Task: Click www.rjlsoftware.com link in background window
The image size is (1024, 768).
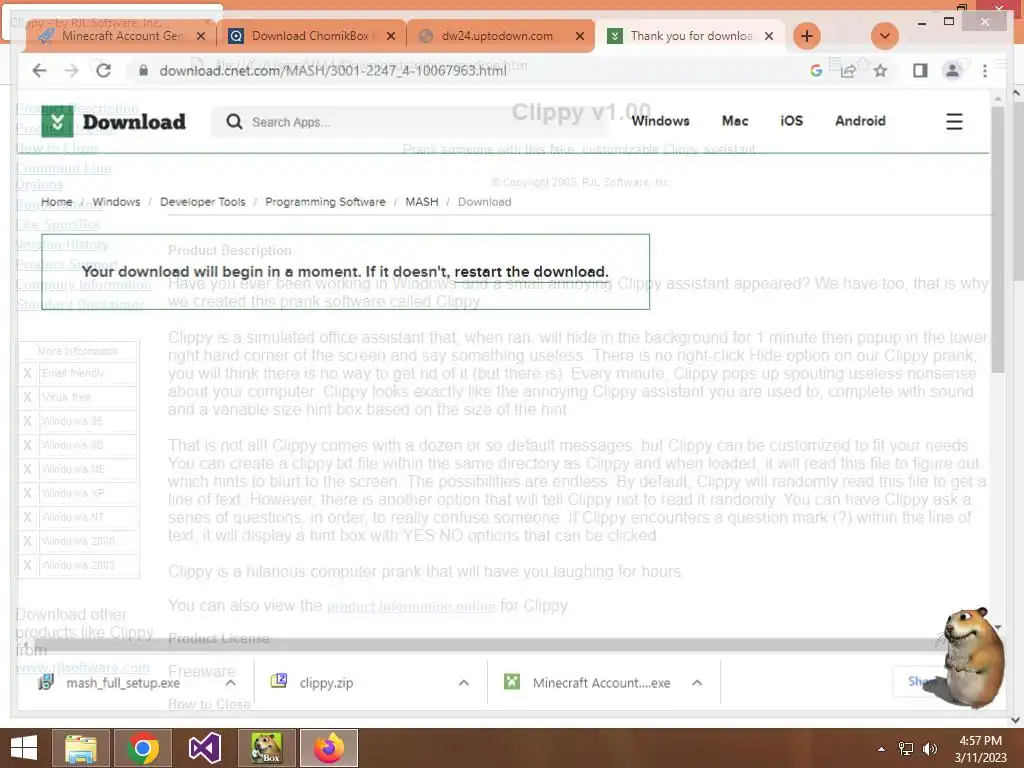Action: coord(82,667)
